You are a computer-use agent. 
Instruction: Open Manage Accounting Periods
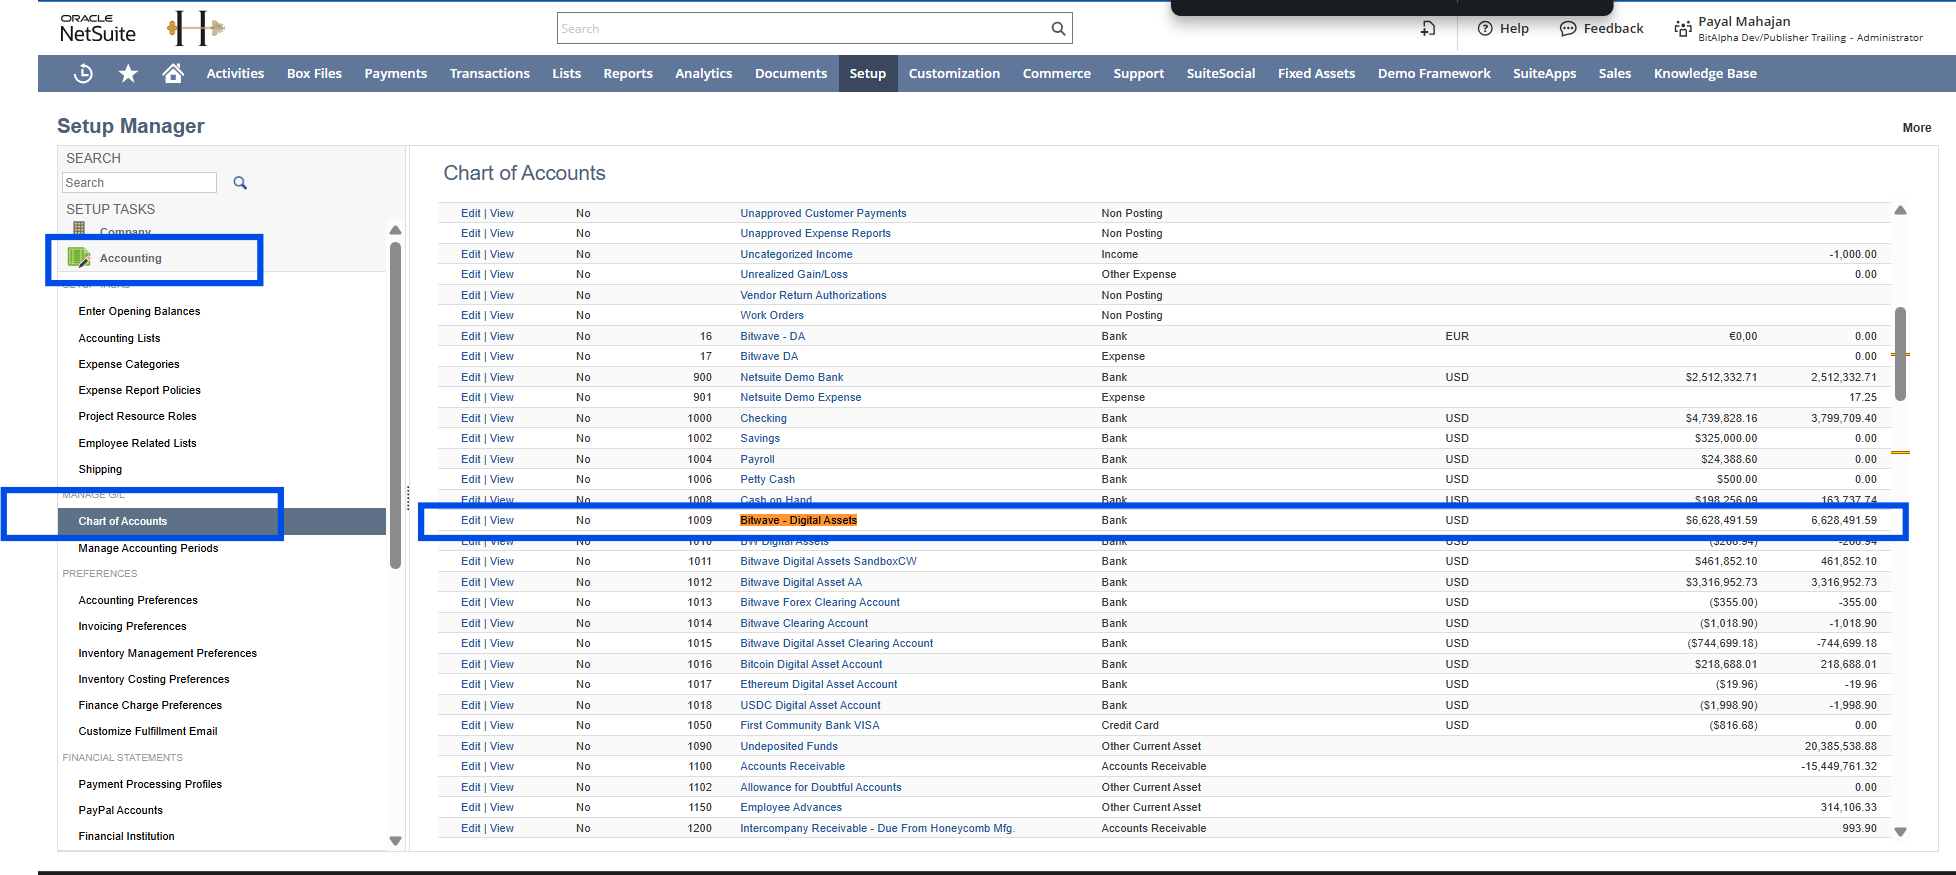click(148, 548)
